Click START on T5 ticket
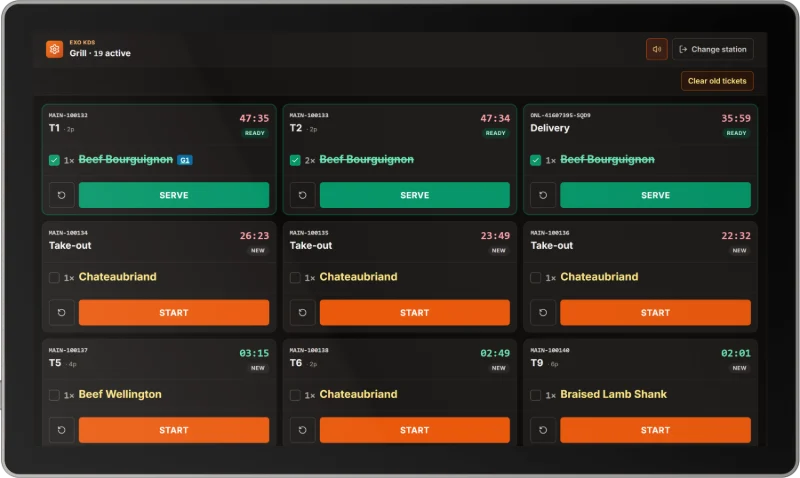Screen dimensions: 800x478 (174, 430)
